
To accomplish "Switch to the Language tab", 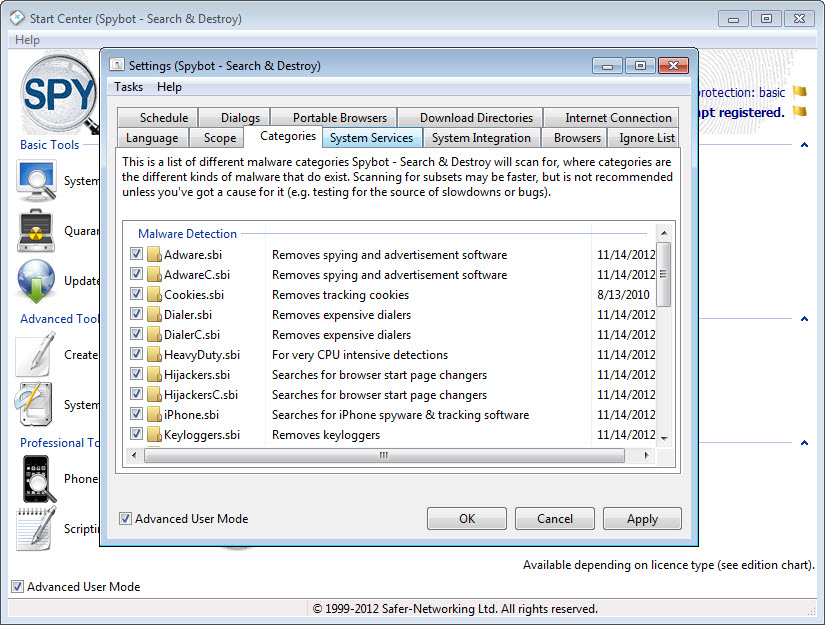I will (152, 138).
